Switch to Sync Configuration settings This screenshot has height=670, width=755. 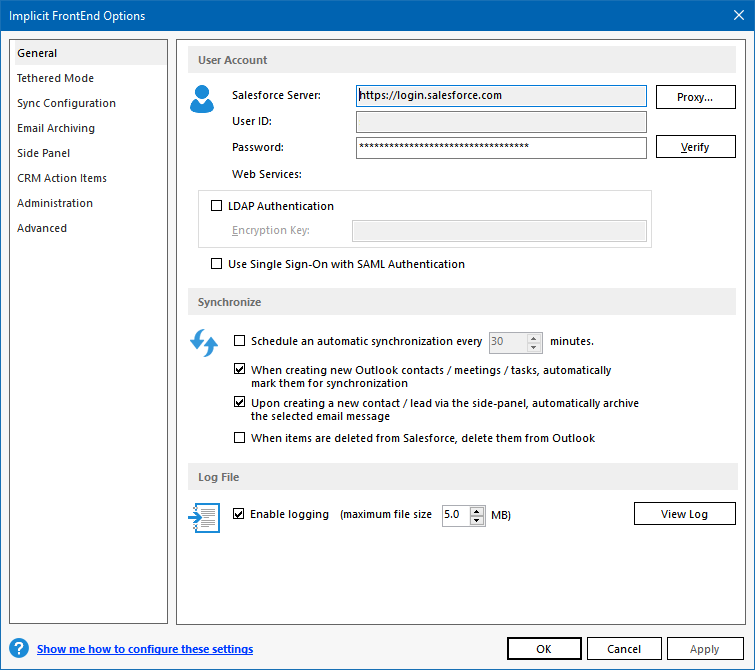[x=66, y=103]
